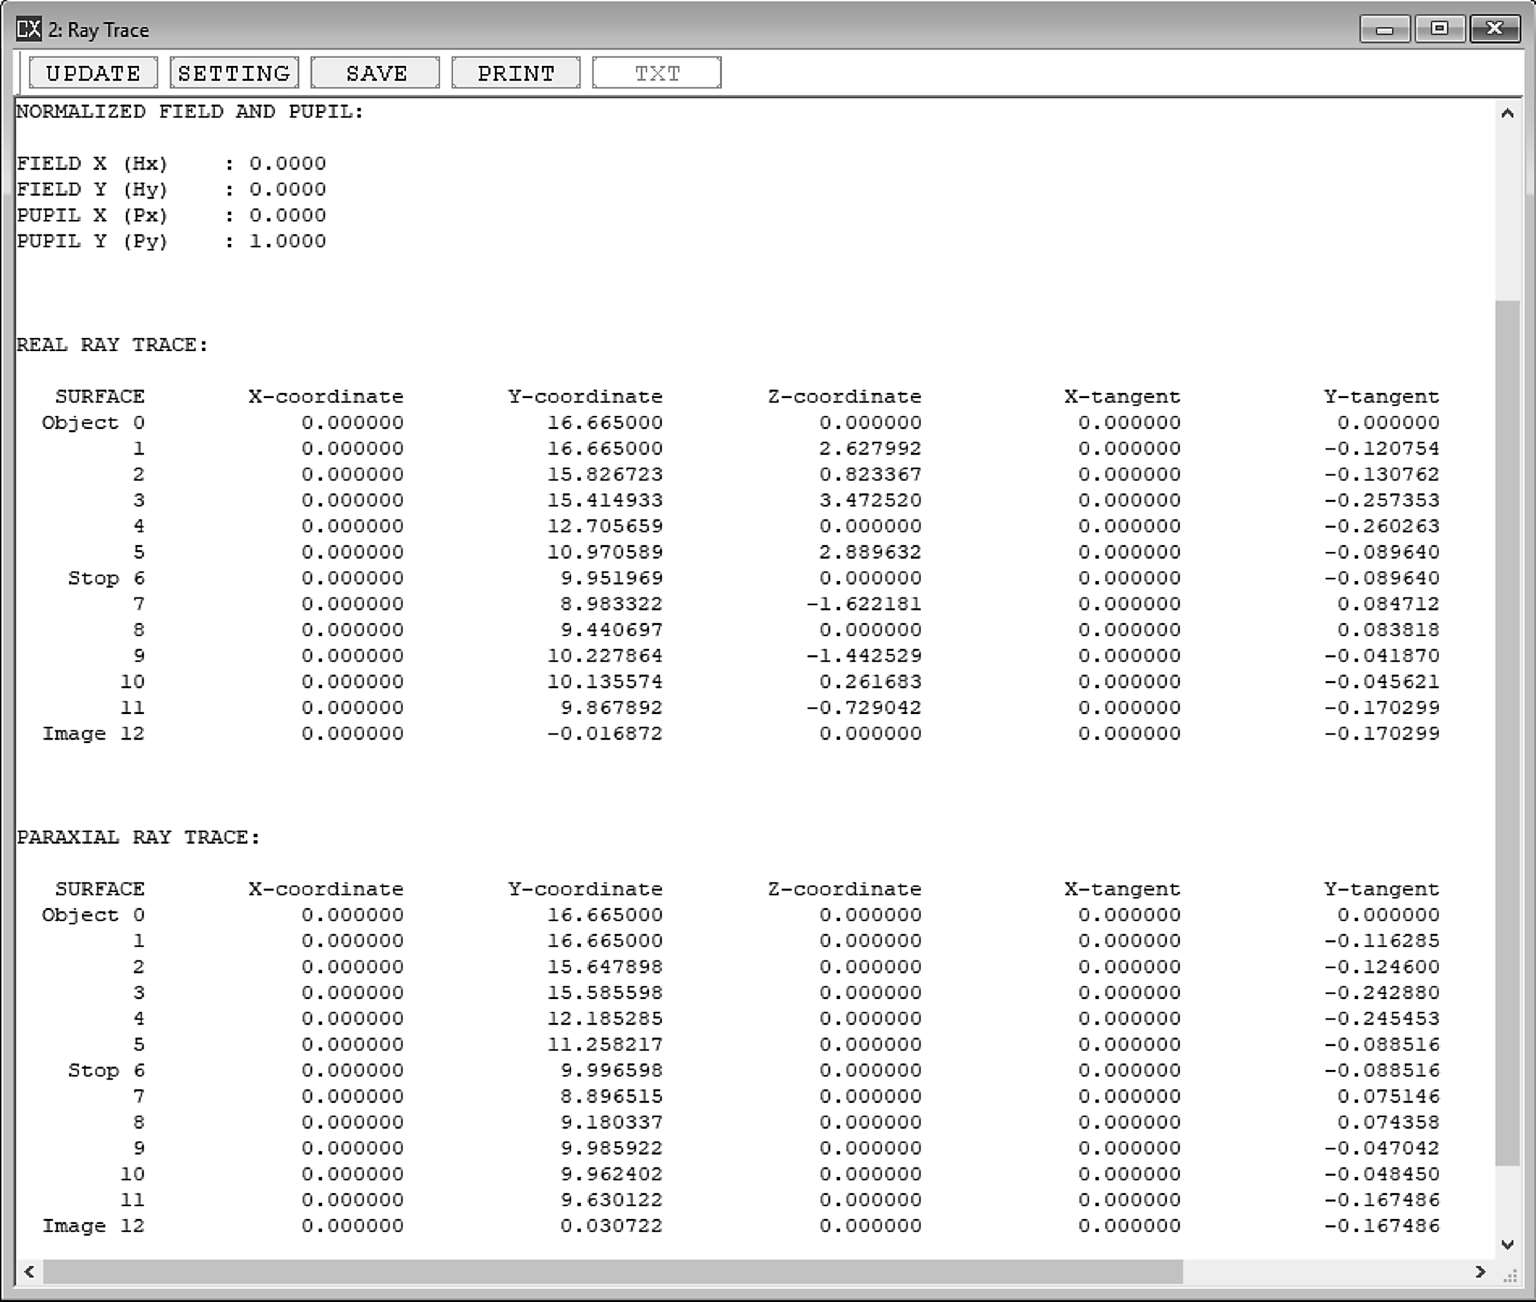Print the ray trace via PRINT
This screenshot has width=1536, height=1302.
515,73
